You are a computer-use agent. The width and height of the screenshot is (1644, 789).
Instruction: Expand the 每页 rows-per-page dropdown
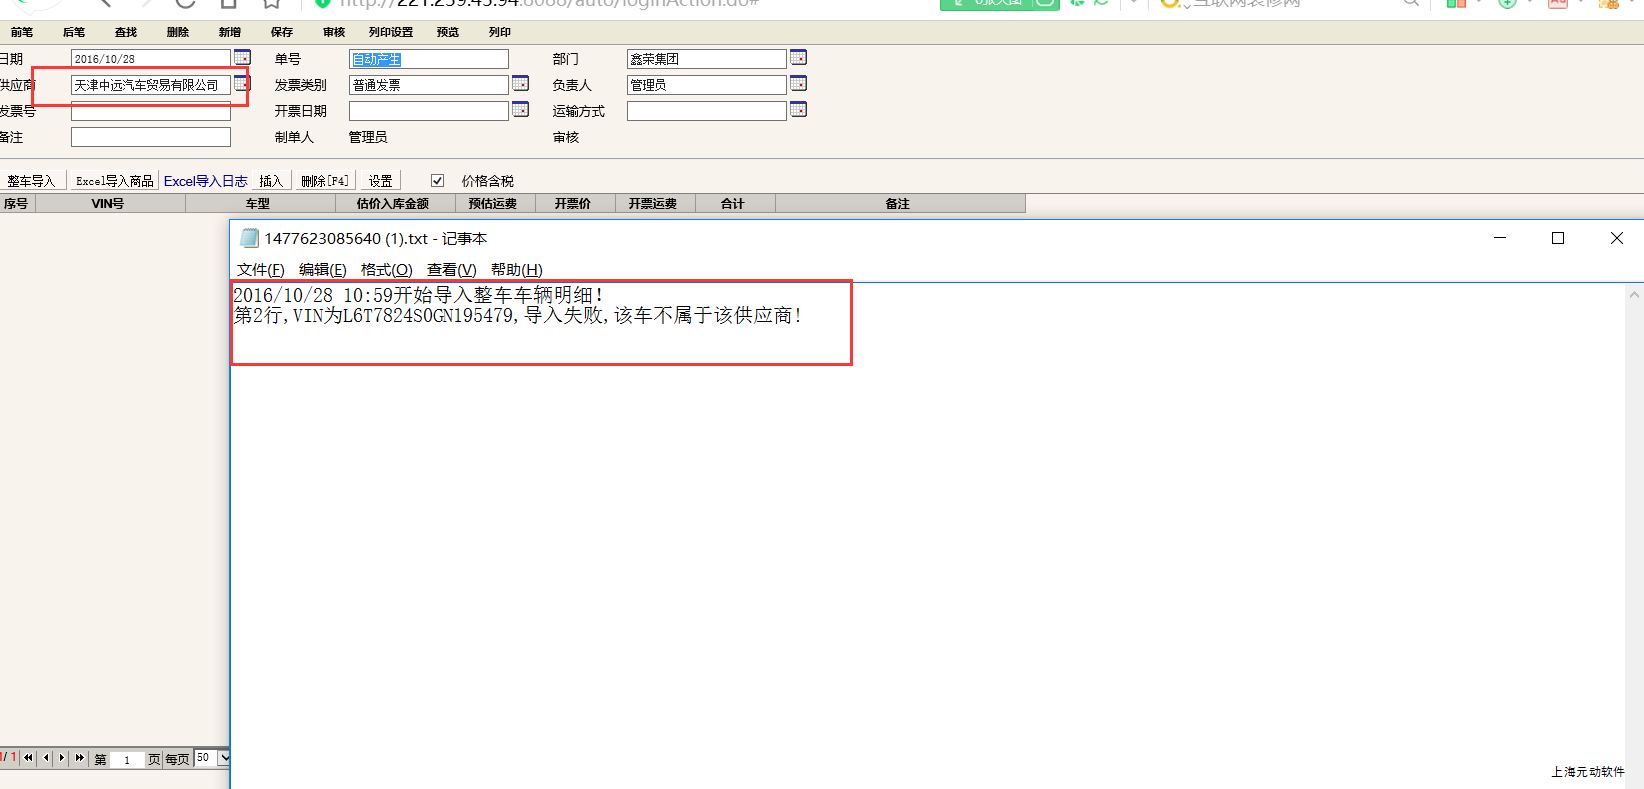click(x=224, y=758)
